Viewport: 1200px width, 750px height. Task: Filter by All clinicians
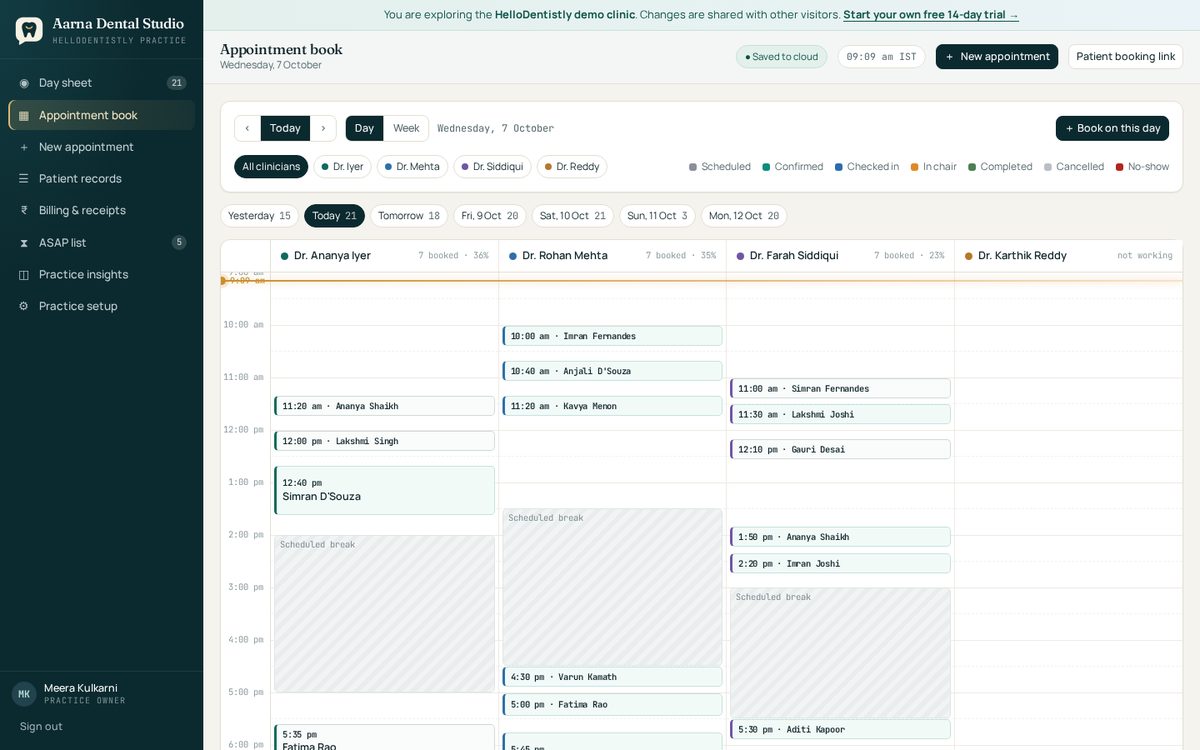(271, 167)
